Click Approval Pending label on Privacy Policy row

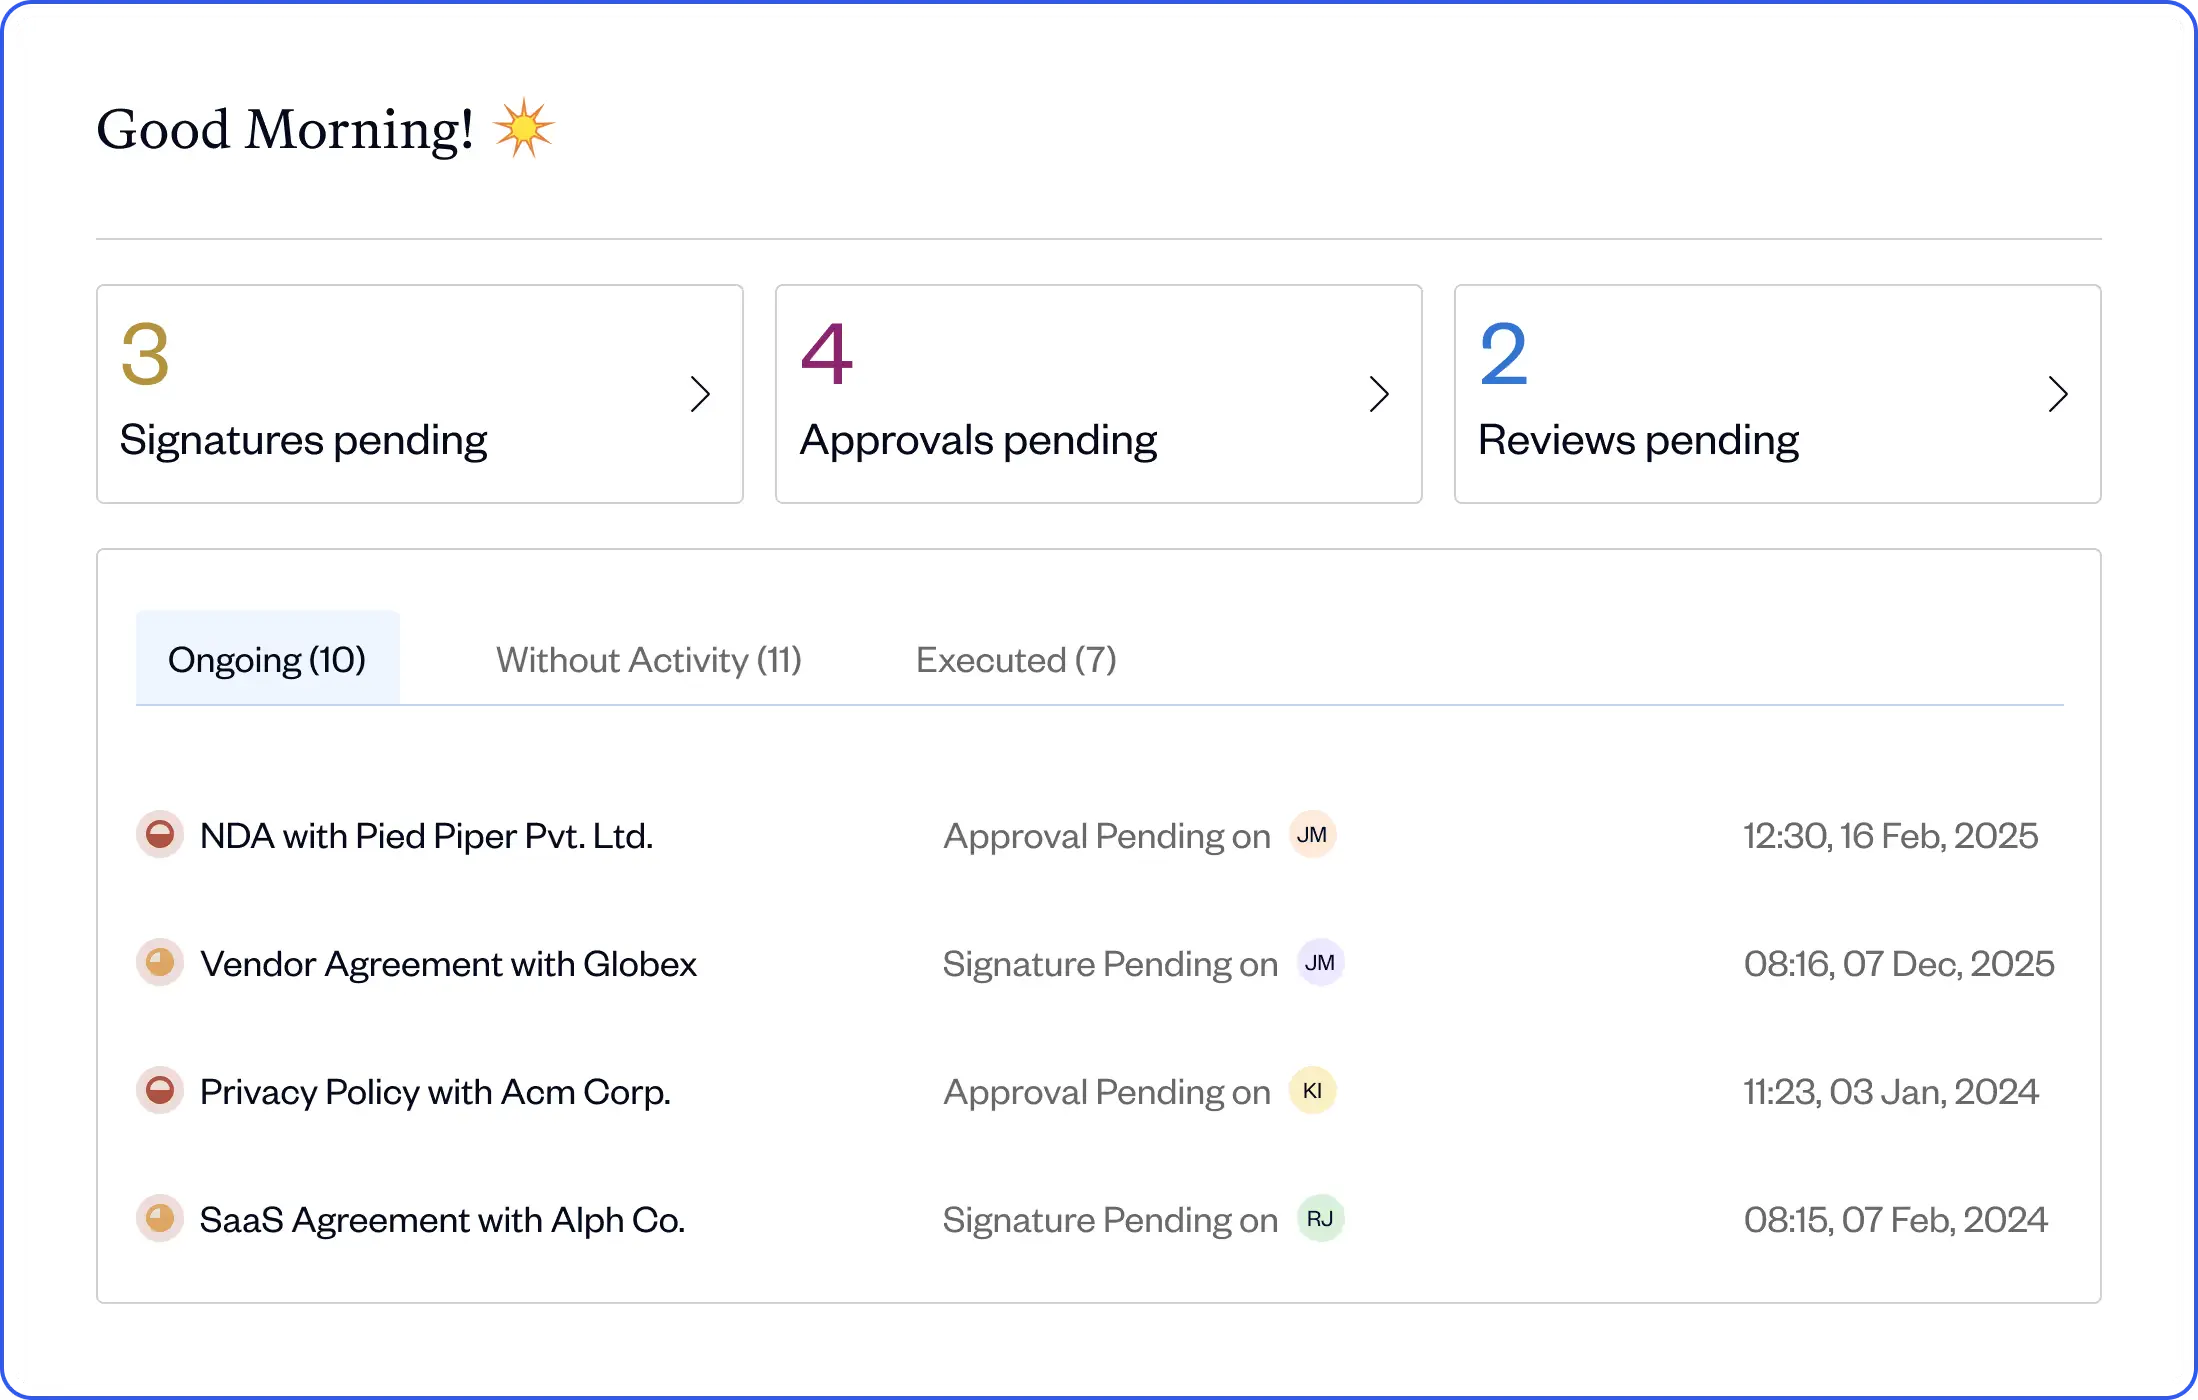(x=1104, y=1091)
